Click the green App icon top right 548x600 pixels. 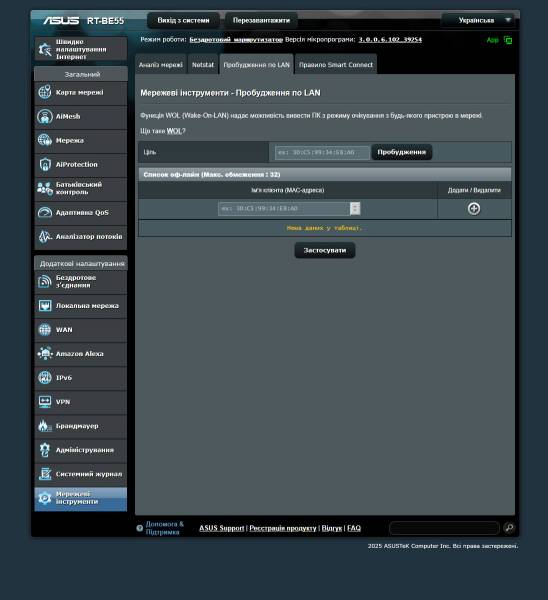click(508, 40)
